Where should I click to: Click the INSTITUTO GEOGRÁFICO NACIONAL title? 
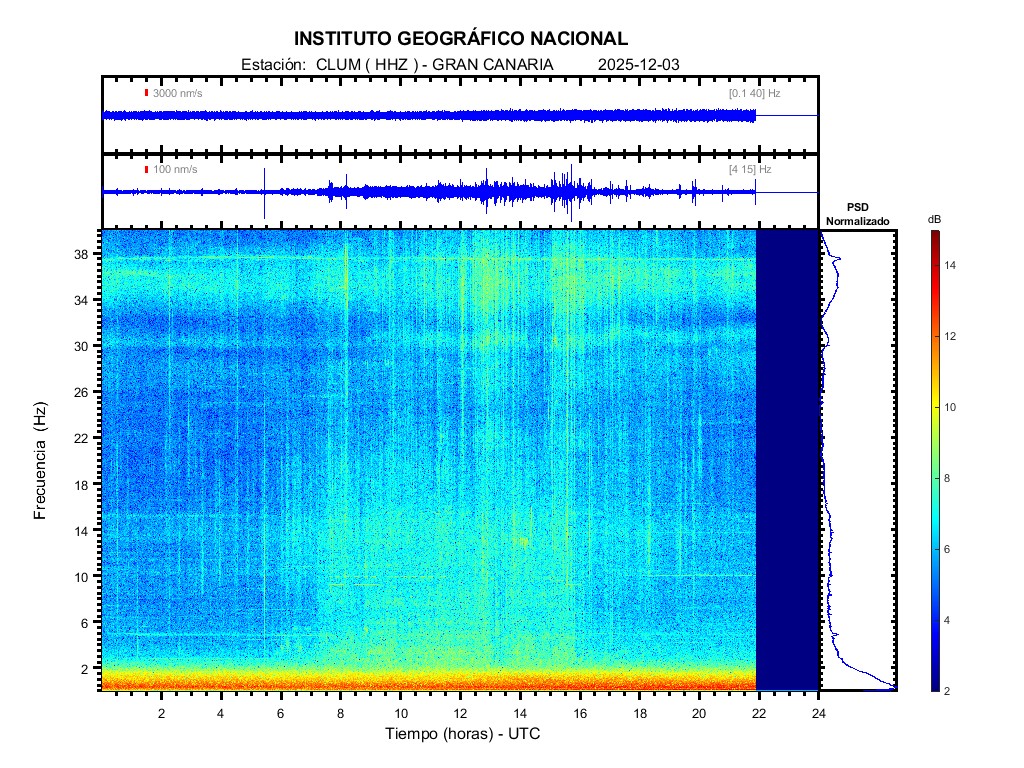click(x=461, y=39)
